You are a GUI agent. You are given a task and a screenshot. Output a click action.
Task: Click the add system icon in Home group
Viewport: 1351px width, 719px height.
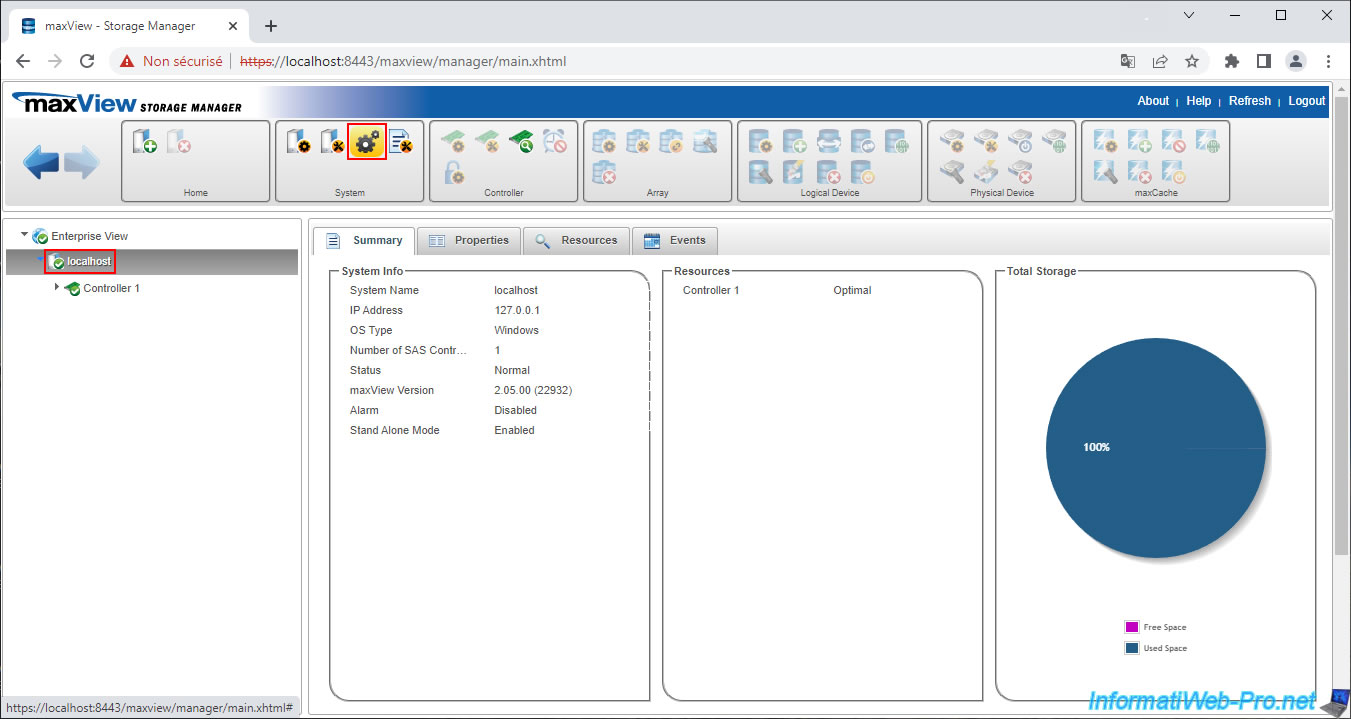144,142
